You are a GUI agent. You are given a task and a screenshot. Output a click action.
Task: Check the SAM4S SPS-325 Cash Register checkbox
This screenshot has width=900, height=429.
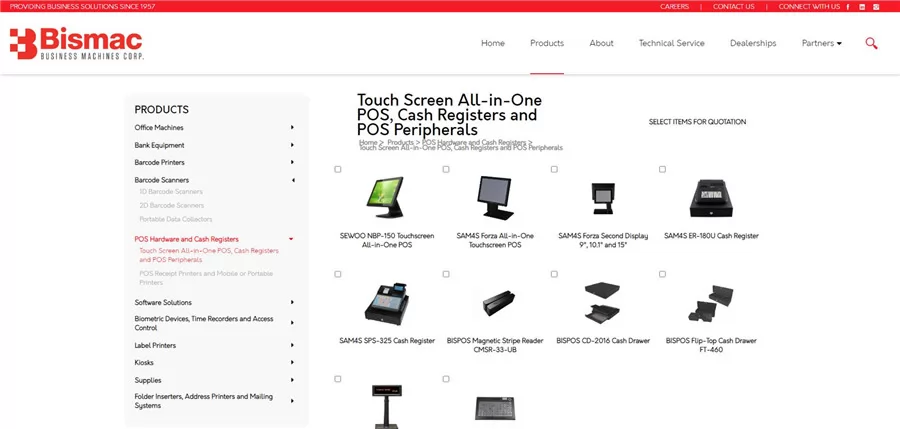pyautogui.click(x=338, y=275)
